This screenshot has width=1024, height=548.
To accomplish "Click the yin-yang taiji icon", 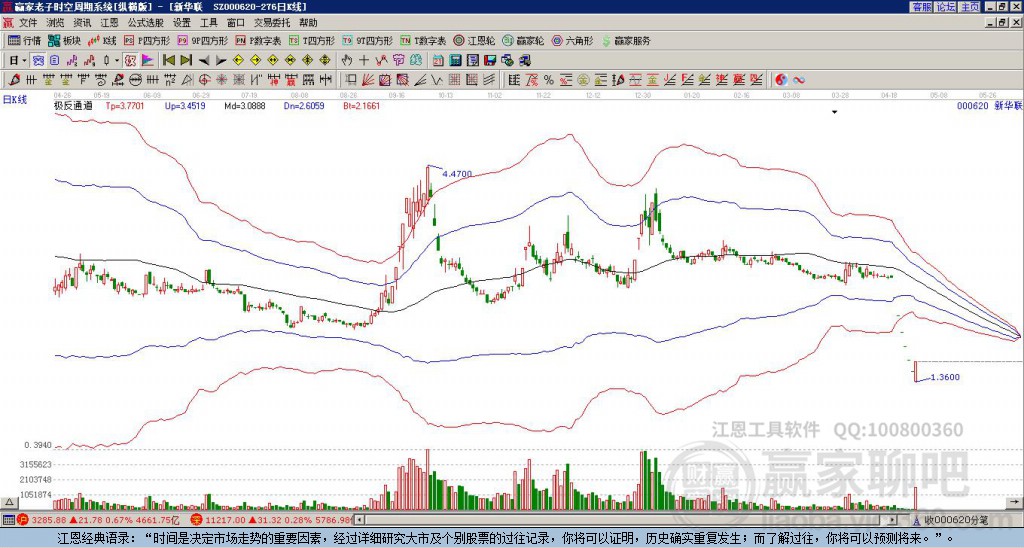I will 781,80.
